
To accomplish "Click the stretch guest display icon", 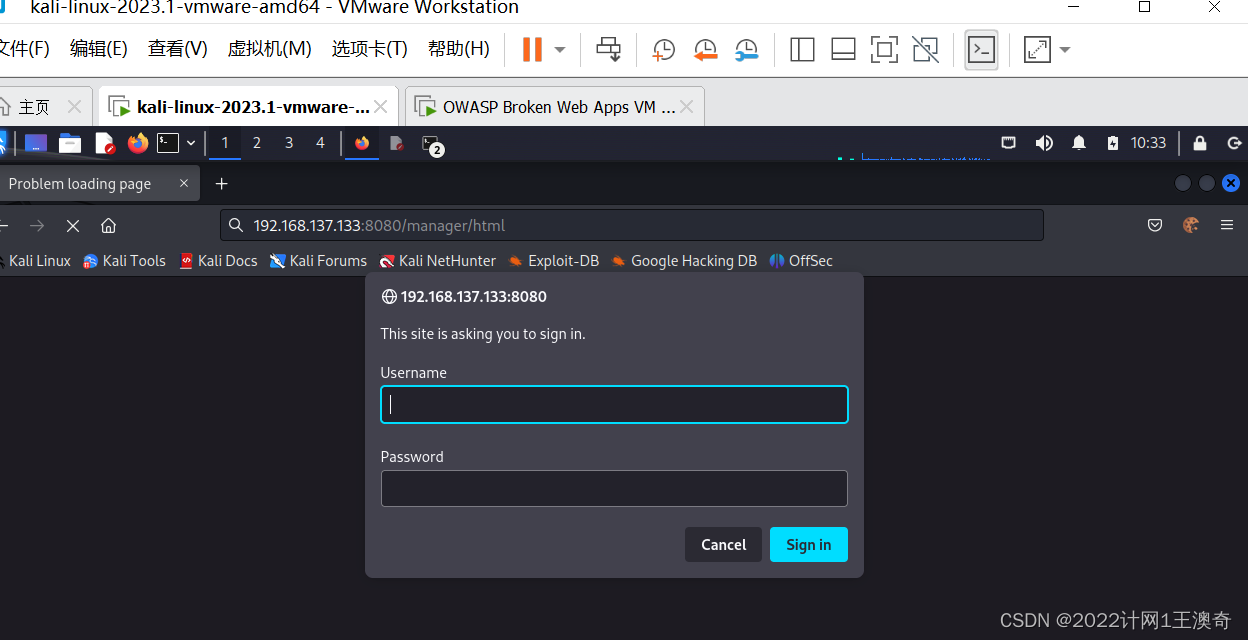I will [1037, 49].
